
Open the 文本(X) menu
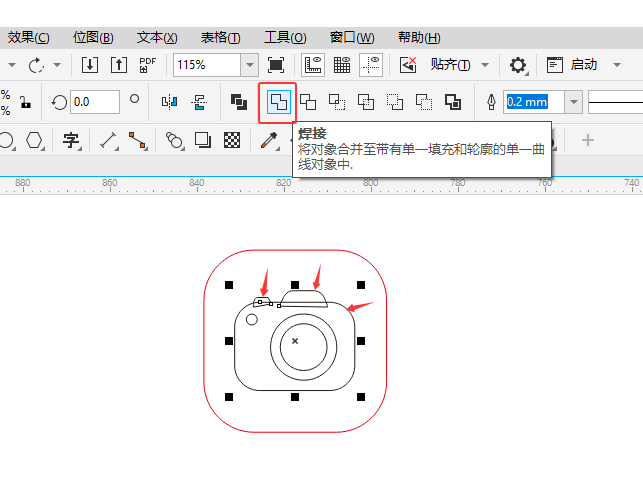[x=157, y=38]
